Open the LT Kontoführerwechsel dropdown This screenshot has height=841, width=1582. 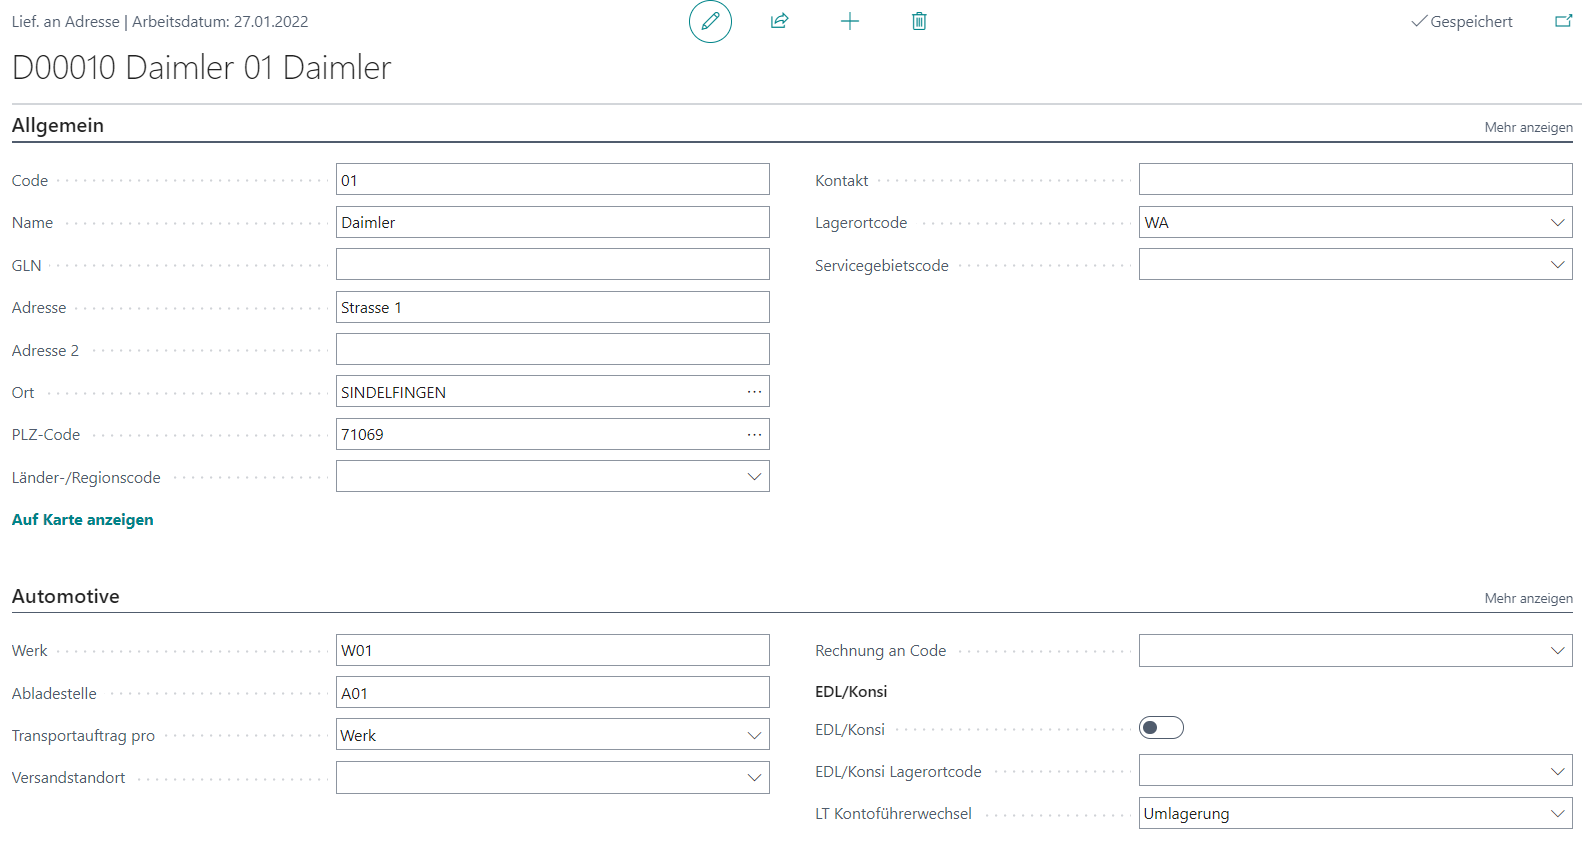[1557, 814]
